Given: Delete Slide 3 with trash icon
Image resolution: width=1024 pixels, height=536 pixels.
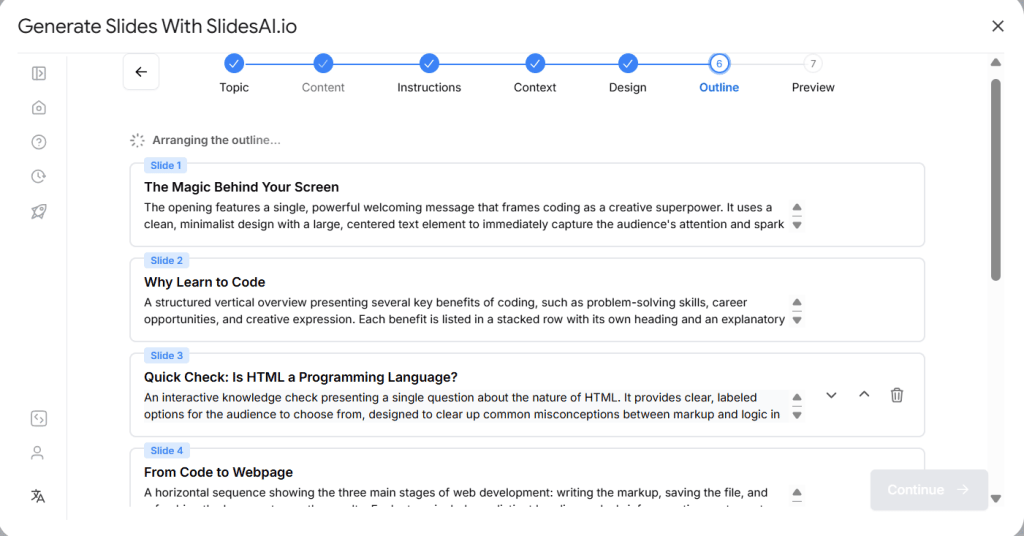Looking at the screenshot, I should click(897, 395).
